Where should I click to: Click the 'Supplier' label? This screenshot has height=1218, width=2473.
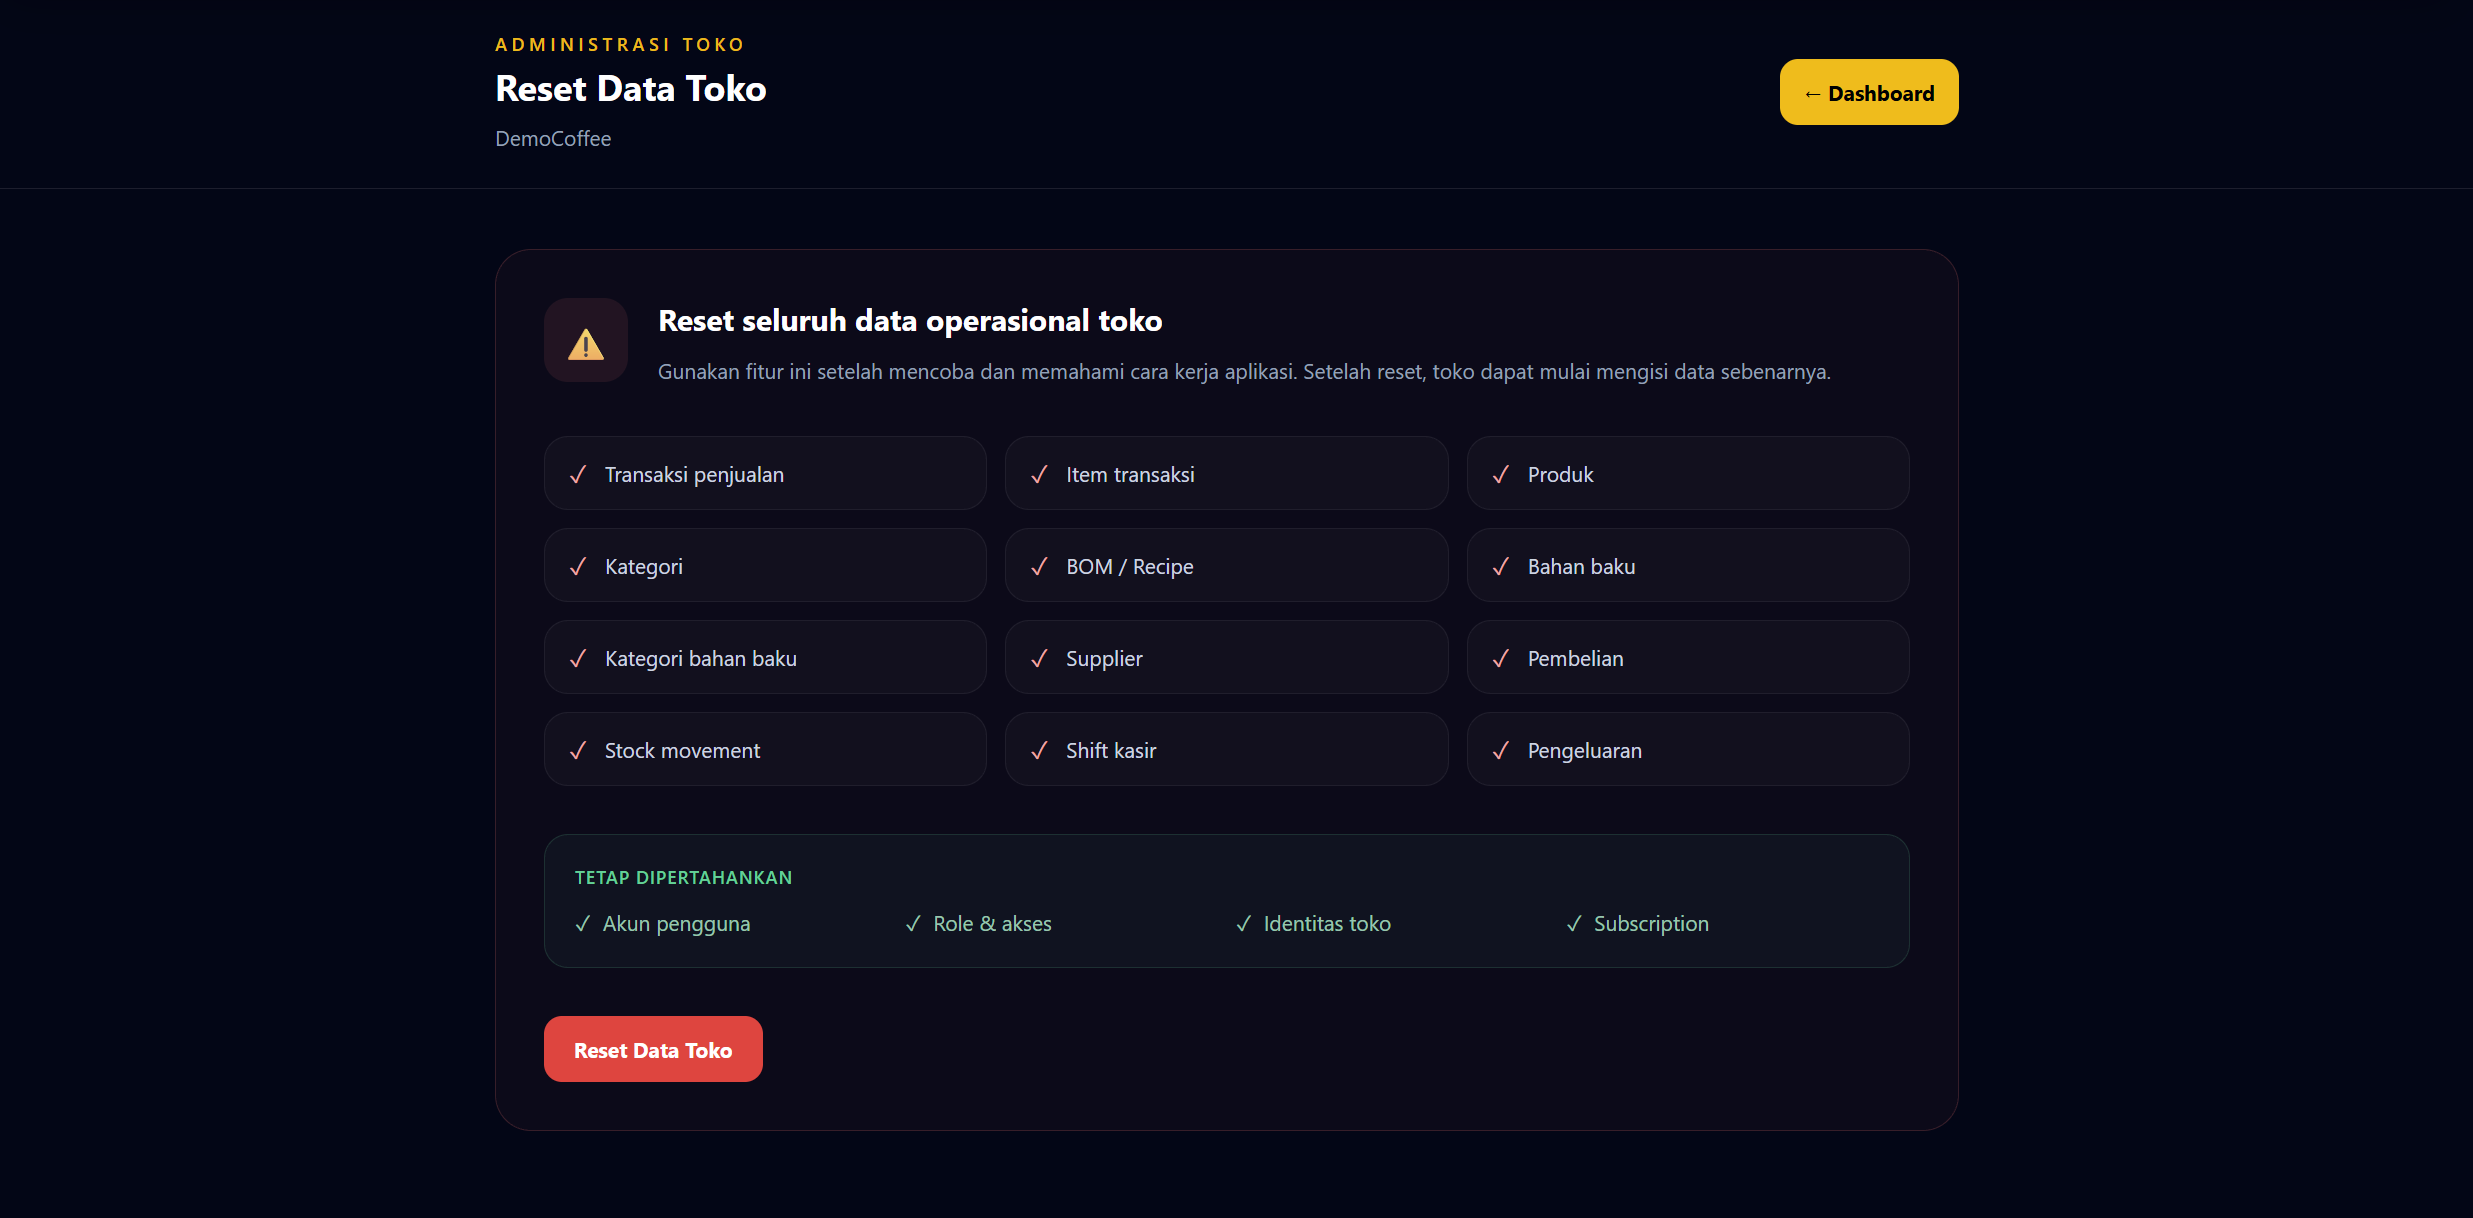(x=1104, y=658)
